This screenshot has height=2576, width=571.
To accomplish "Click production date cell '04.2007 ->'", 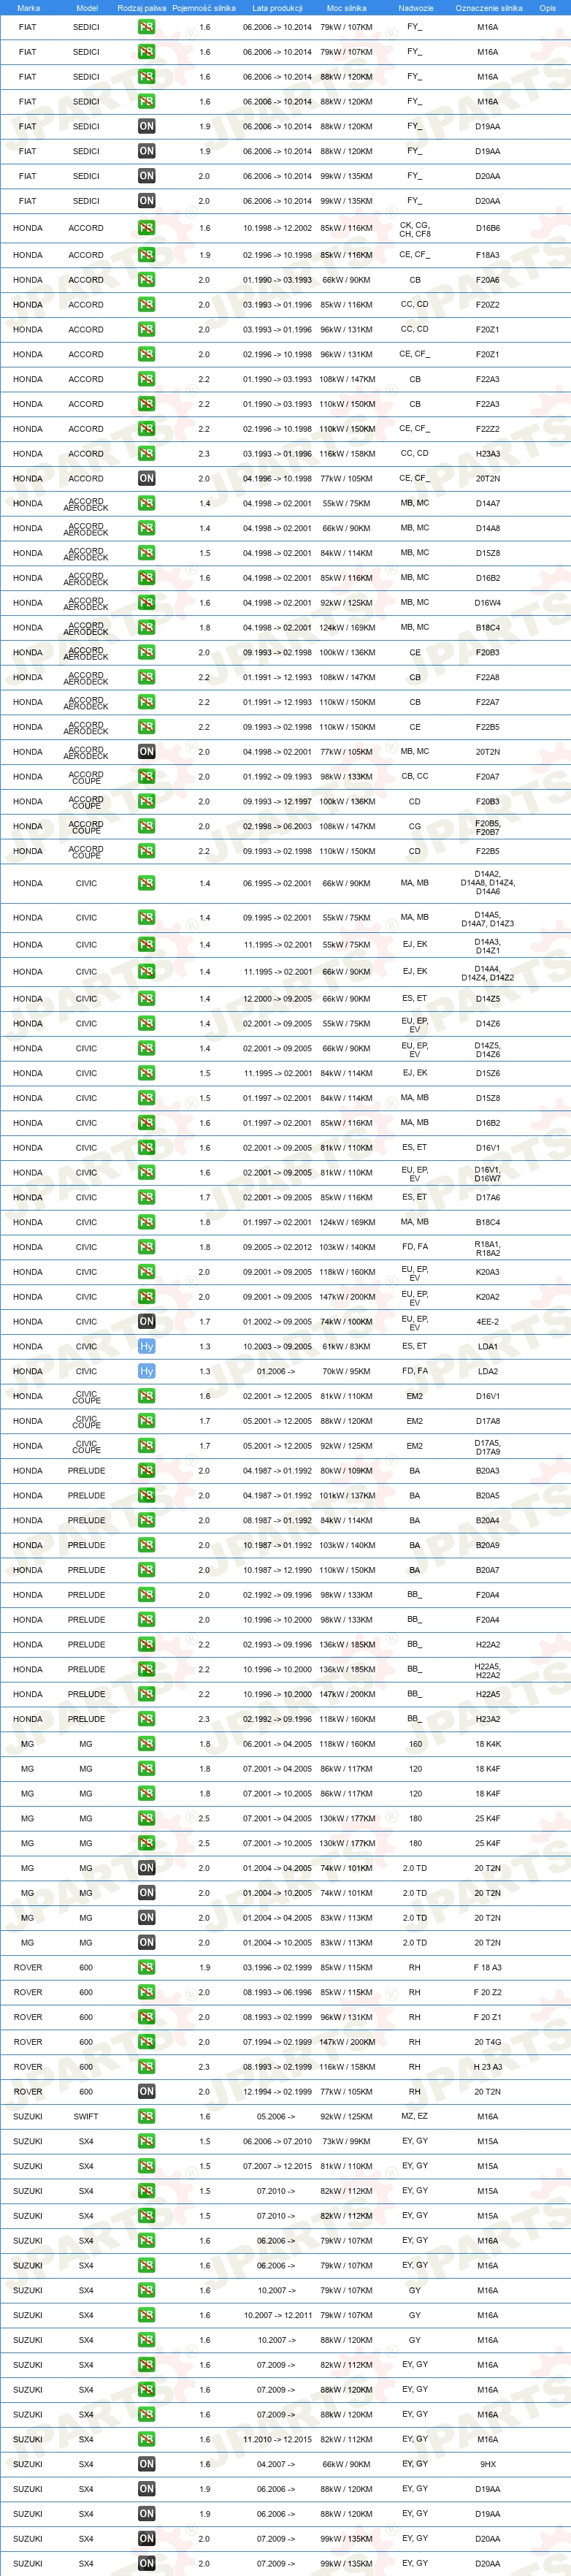I will coord(276,2464).
